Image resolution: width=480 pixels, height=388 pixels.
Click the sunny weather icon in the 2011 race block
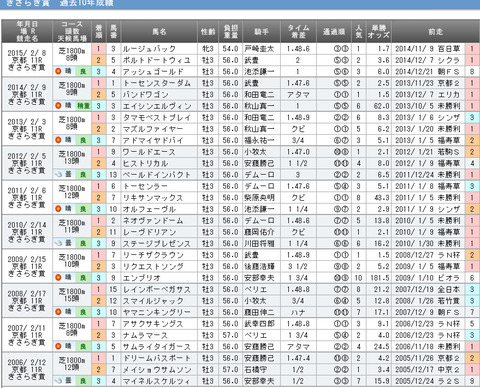point(58,209)
